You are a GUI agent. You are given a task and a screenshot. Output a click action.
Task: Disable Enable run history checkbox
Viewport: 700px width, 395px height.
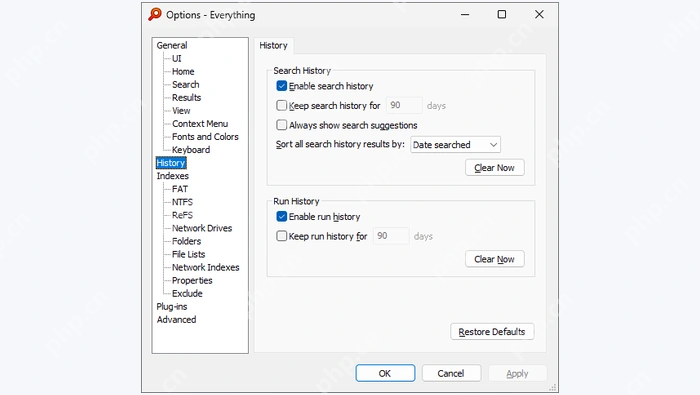tap(281, 216)
